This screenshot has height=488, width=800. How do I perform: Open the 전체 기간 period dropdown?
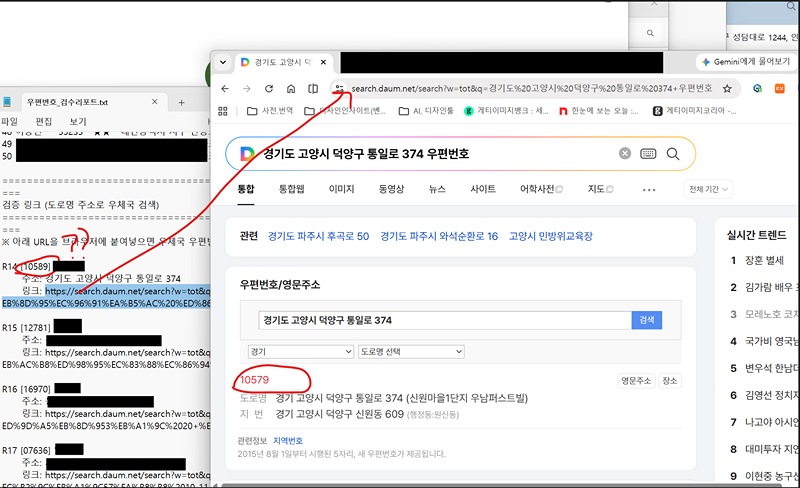[708, 189]
